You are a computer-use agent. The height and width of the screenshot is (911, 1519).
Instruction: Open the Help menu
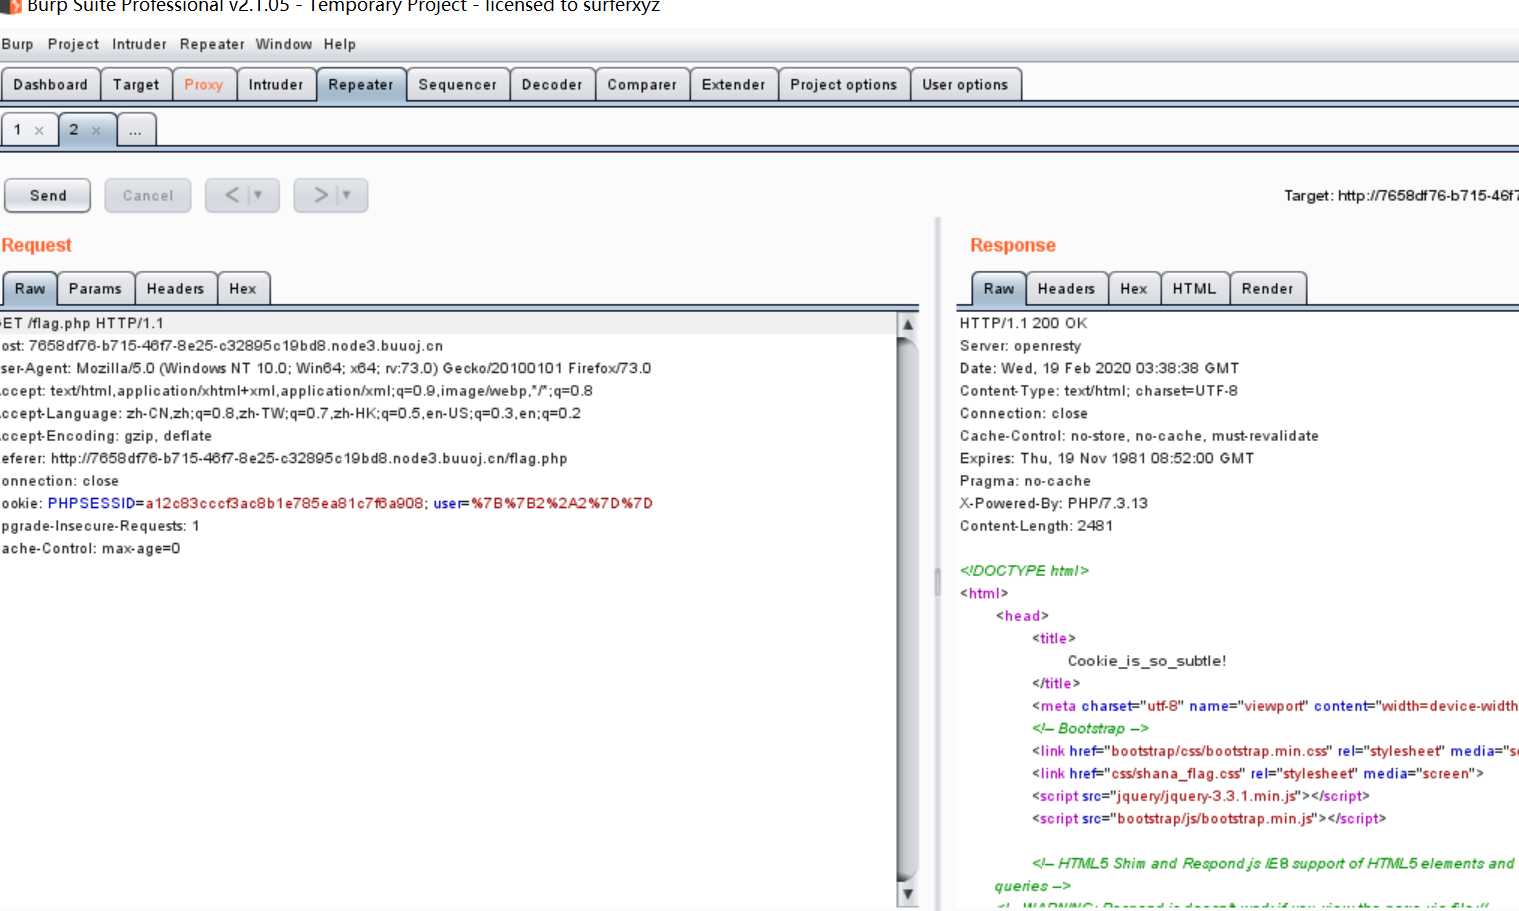coord(340,44)
